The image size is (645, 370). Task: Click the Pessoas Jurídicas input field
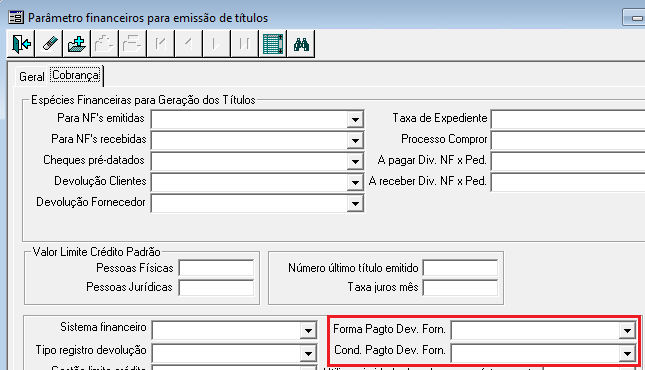coord(216,287)
